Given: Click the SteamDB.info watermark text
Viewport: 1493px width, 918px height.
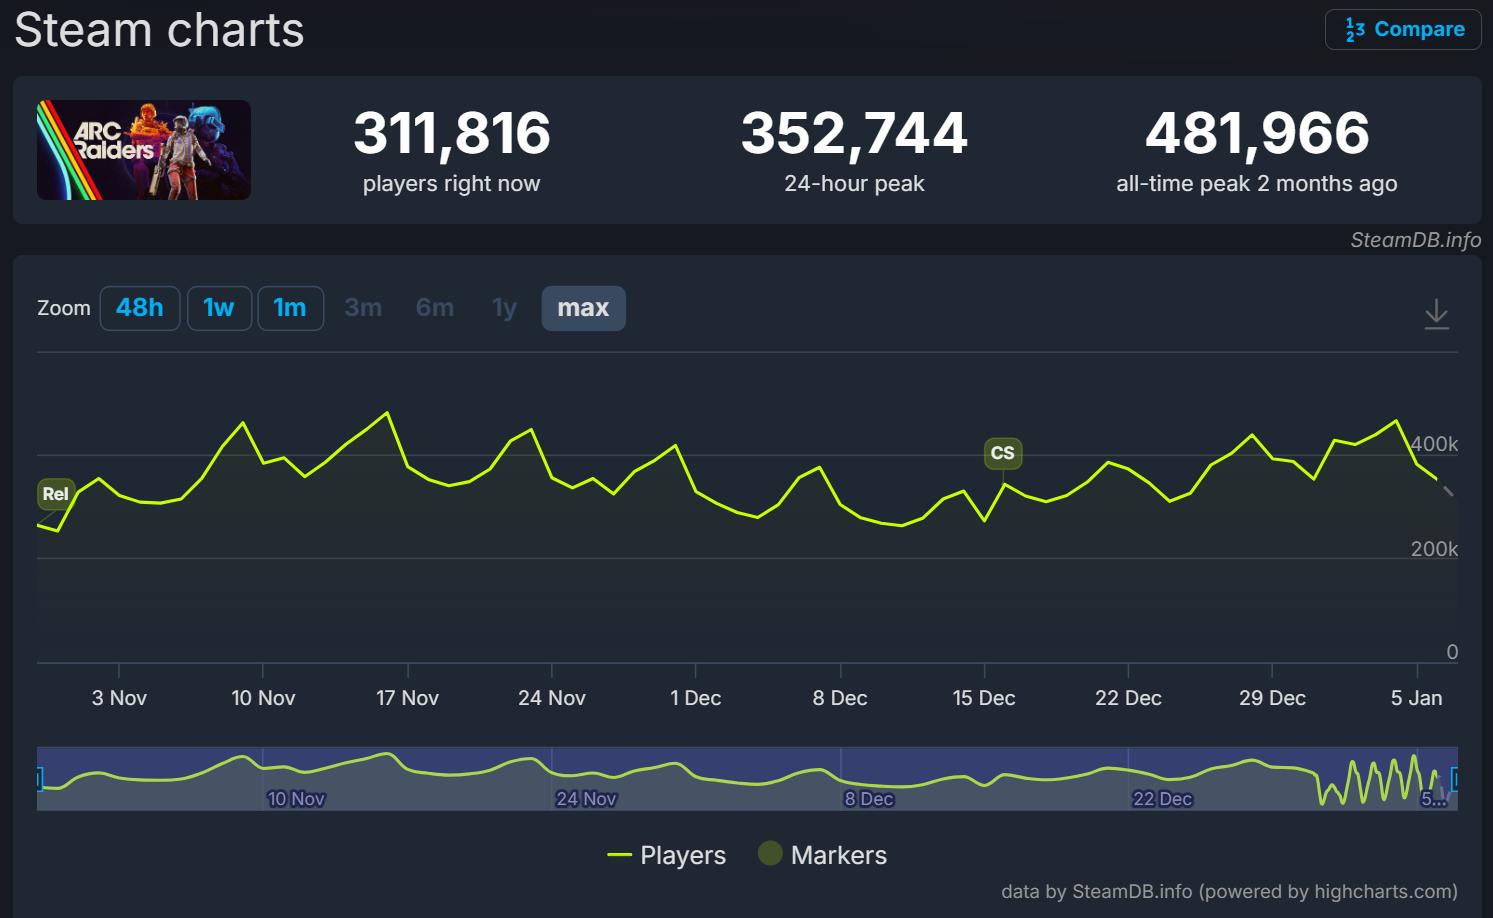Looking at the screenshot, I should [1415, 240].
